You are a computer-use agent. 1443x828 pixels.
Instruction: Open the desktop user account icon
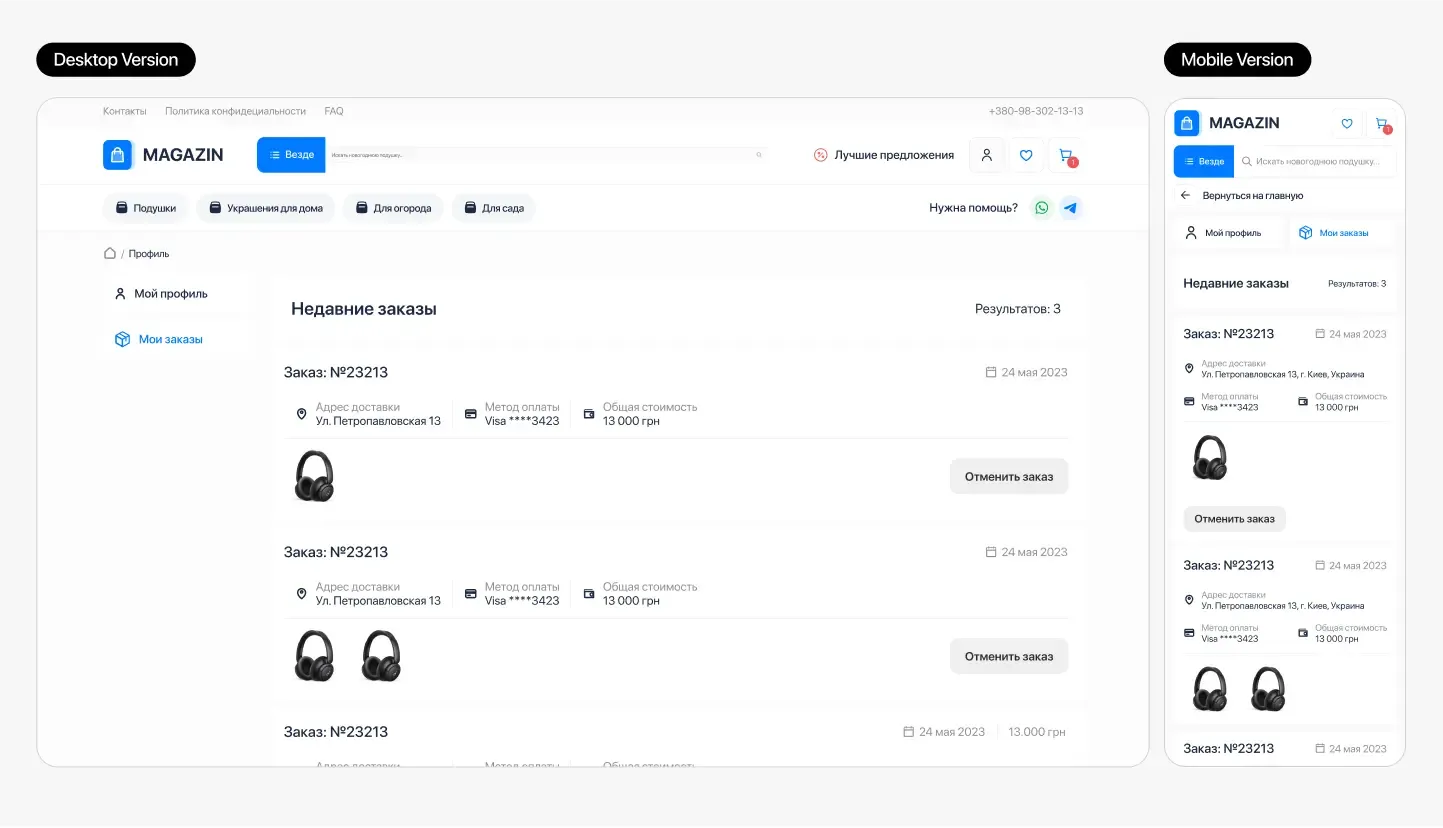[x=987, y=155]
